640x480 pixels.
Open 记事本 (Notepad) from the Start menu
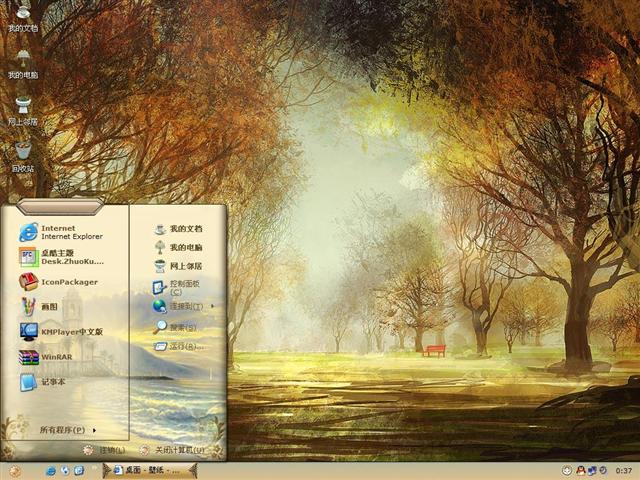[42, 382]
